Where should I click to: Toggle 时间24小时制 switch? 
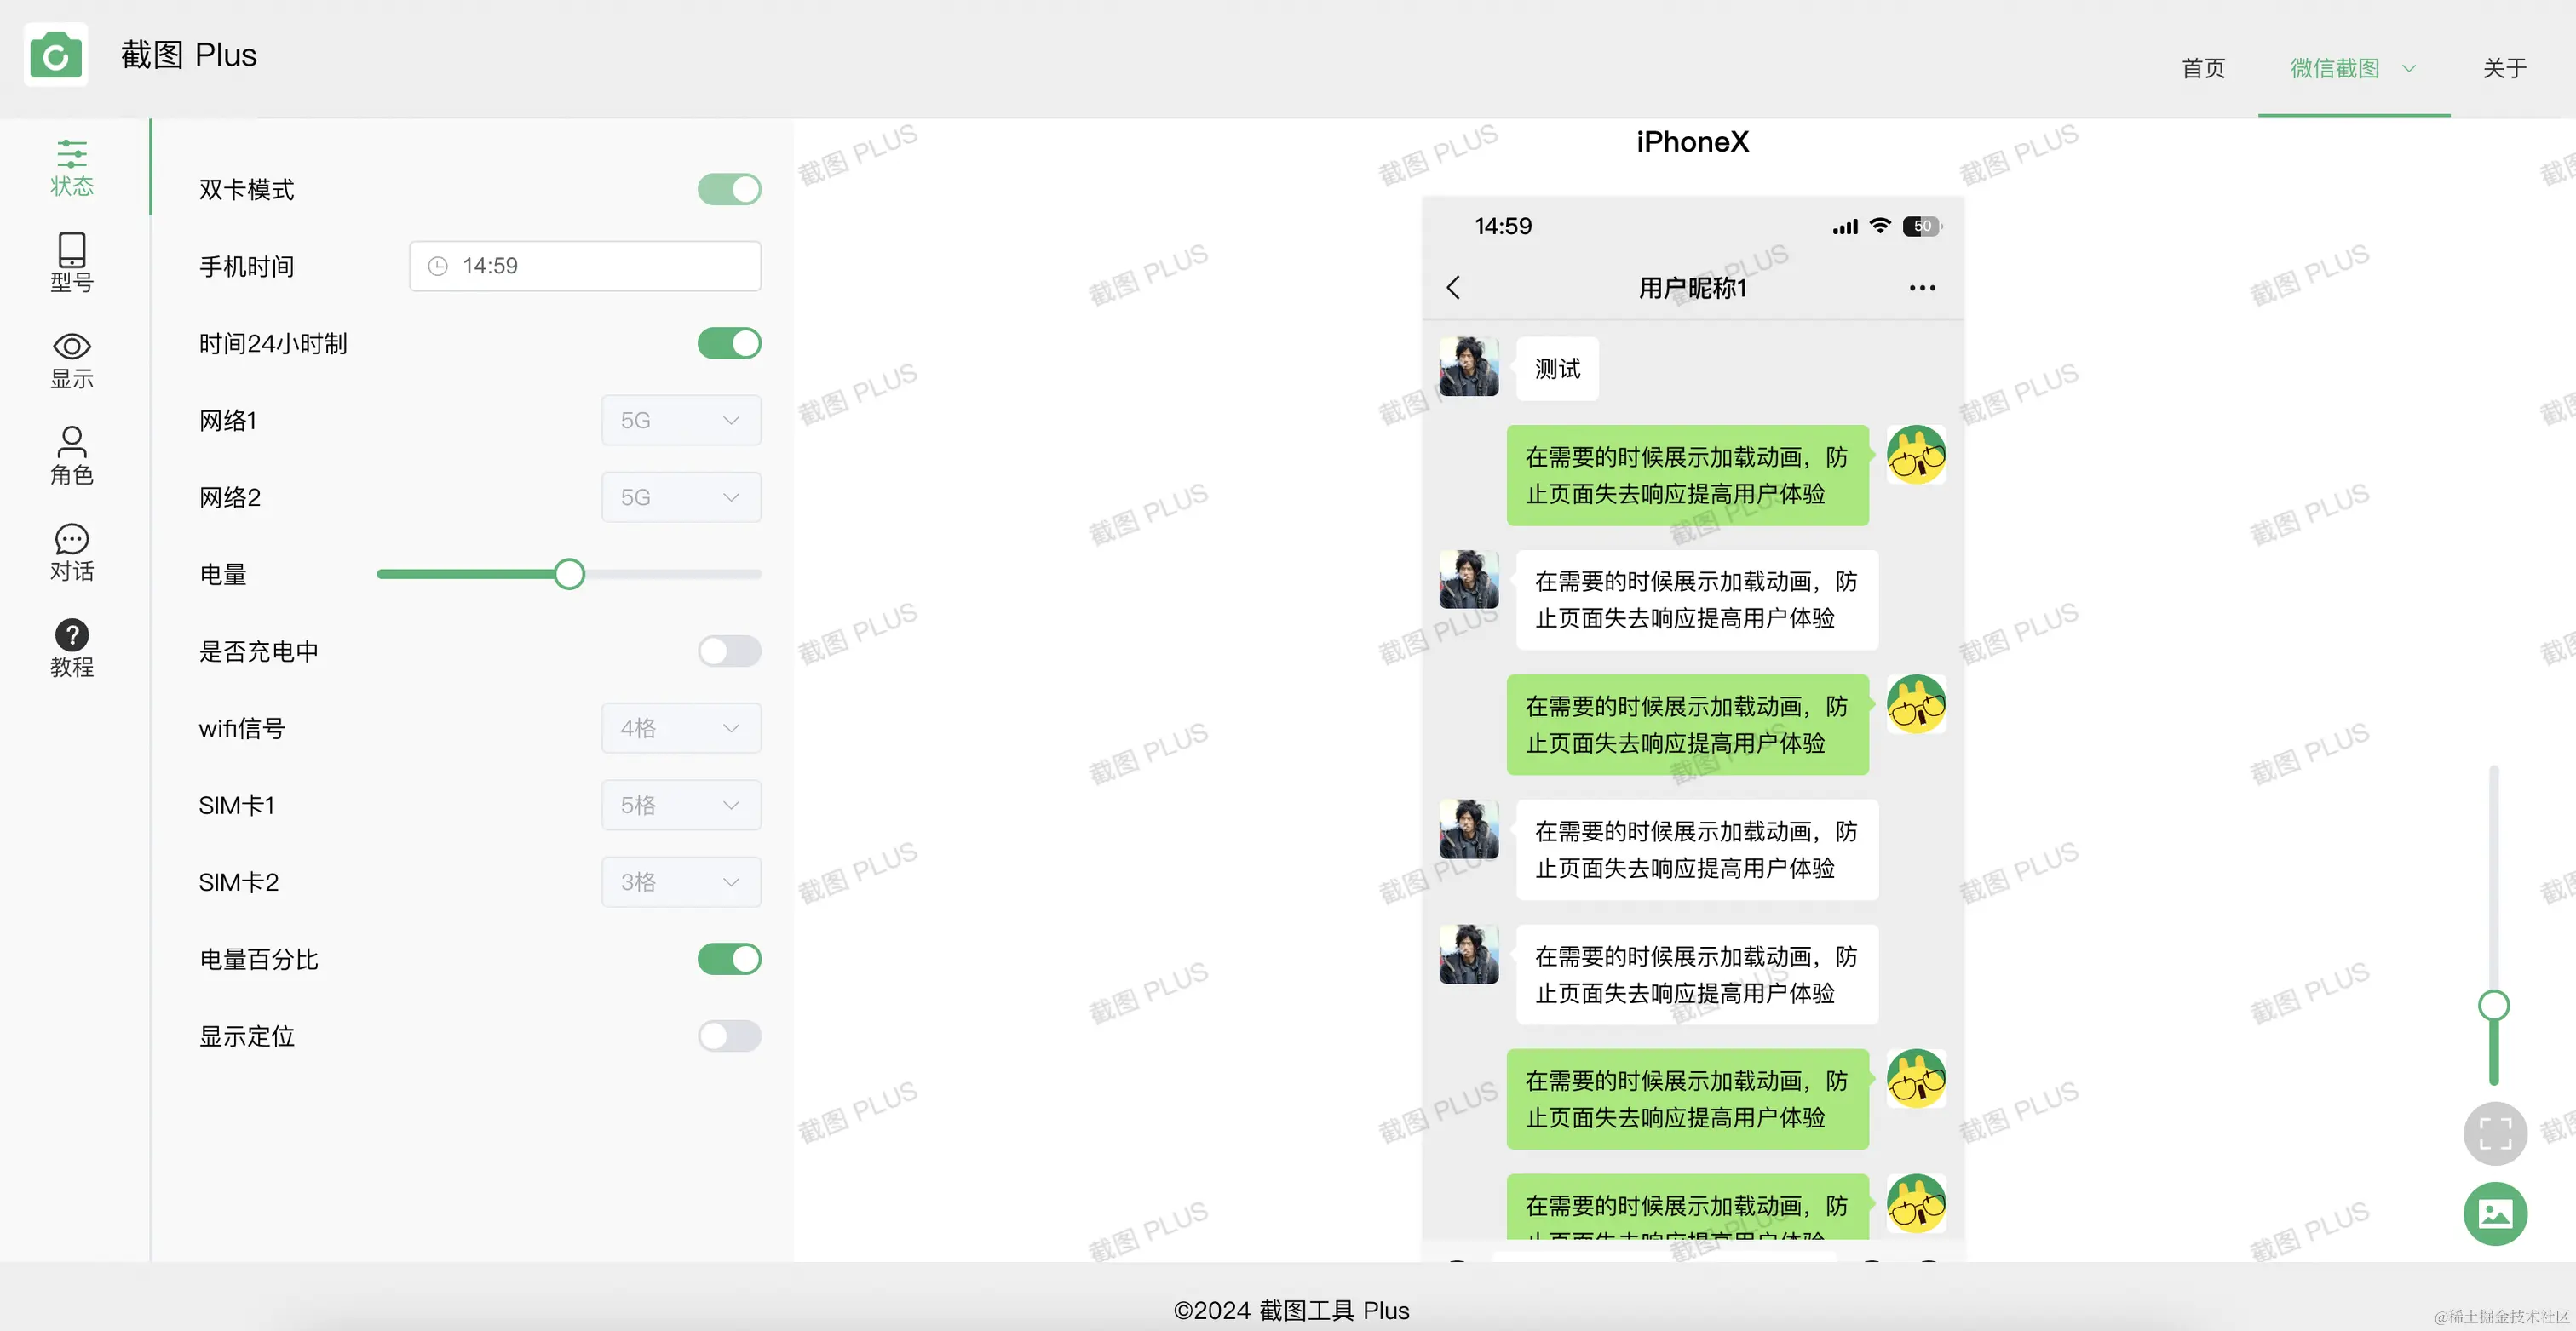[x=729, y=343]
